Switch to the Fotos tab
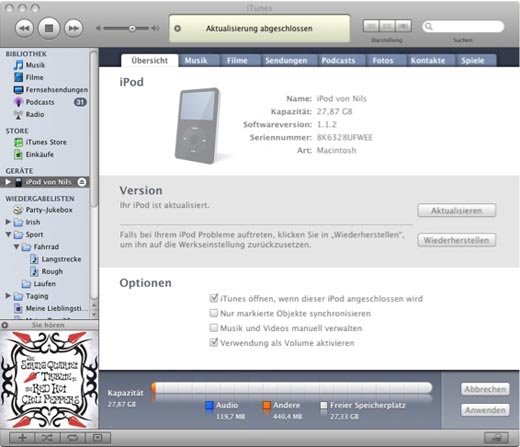520x447 pixels. pos(383,61)
